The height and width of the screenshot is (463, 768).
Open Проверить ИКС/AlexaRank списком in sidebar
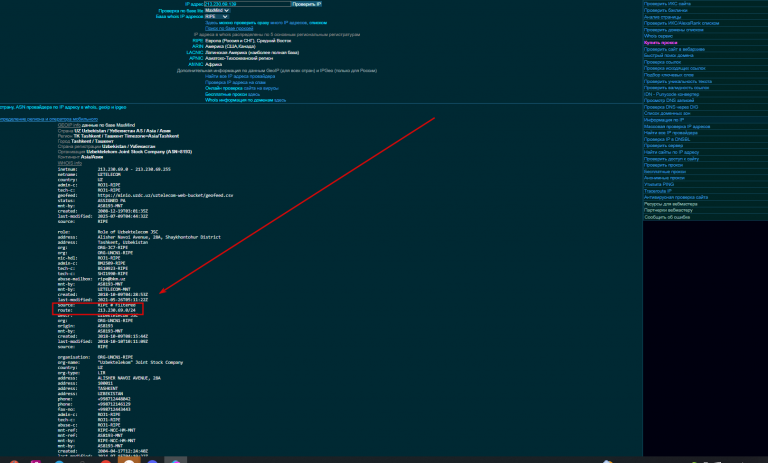(681, 23)
